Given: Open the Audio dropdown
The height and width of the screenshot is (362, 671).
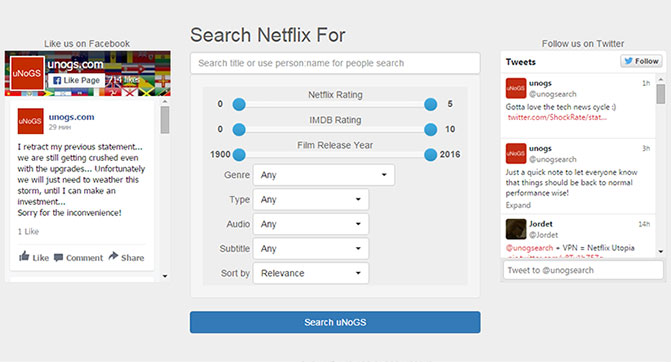Looking at the screenshot, I should coord(311,224).
